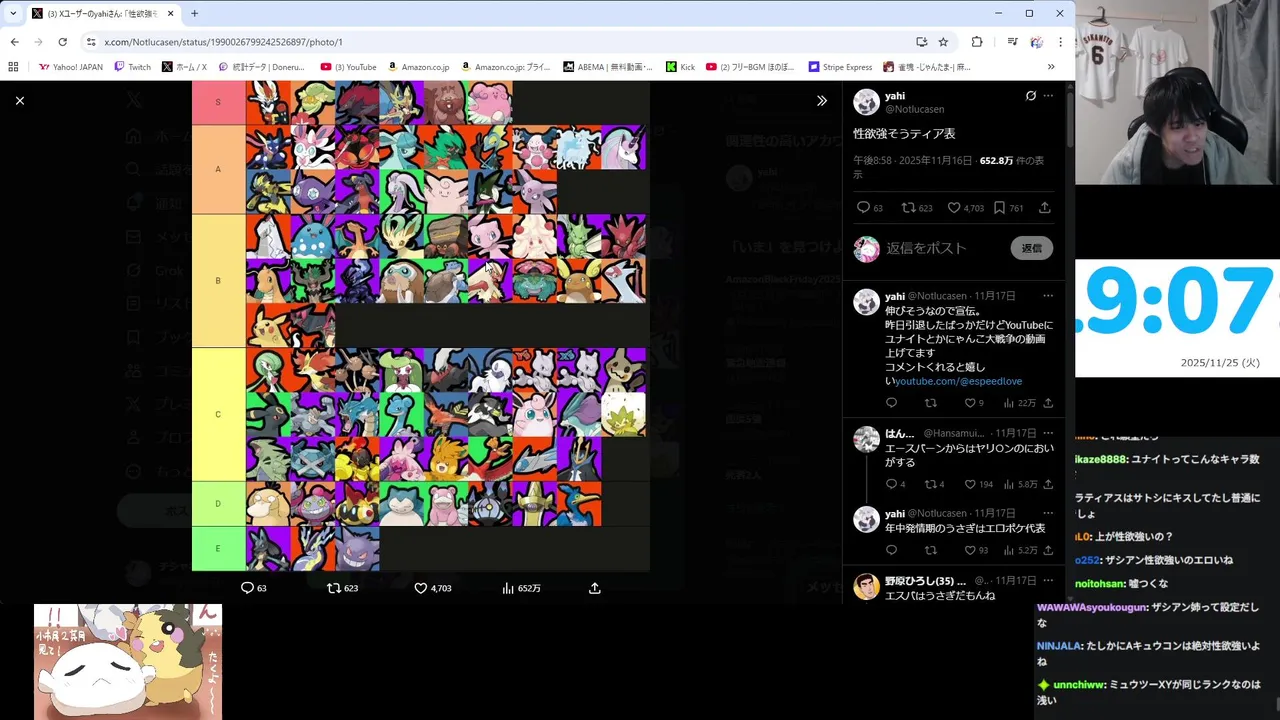Open the extensions puzzle icon
Screen dimensions: 1280x720
pyautogui.click(x=977, y=42)
